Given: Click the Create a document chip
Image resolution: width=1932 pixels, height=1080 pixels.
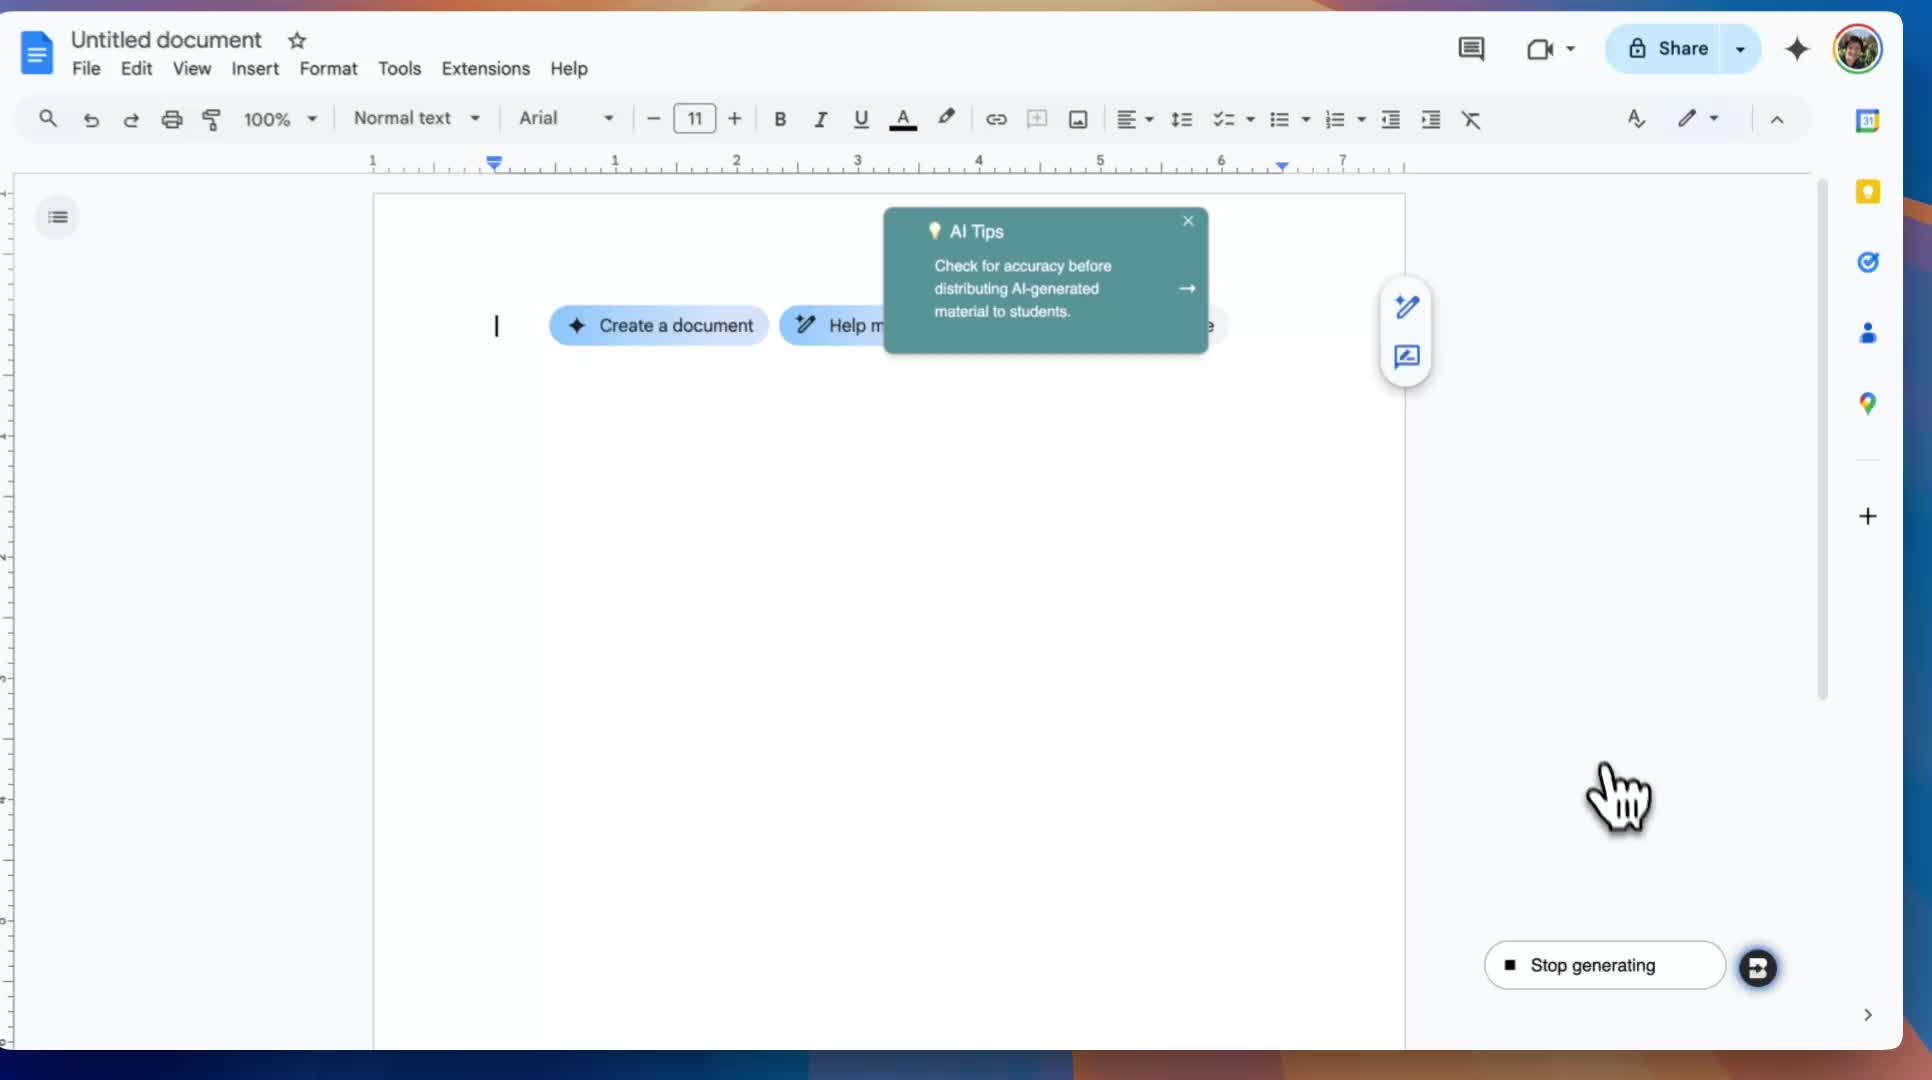Looking at the screenshot, I should click(659, 326).
